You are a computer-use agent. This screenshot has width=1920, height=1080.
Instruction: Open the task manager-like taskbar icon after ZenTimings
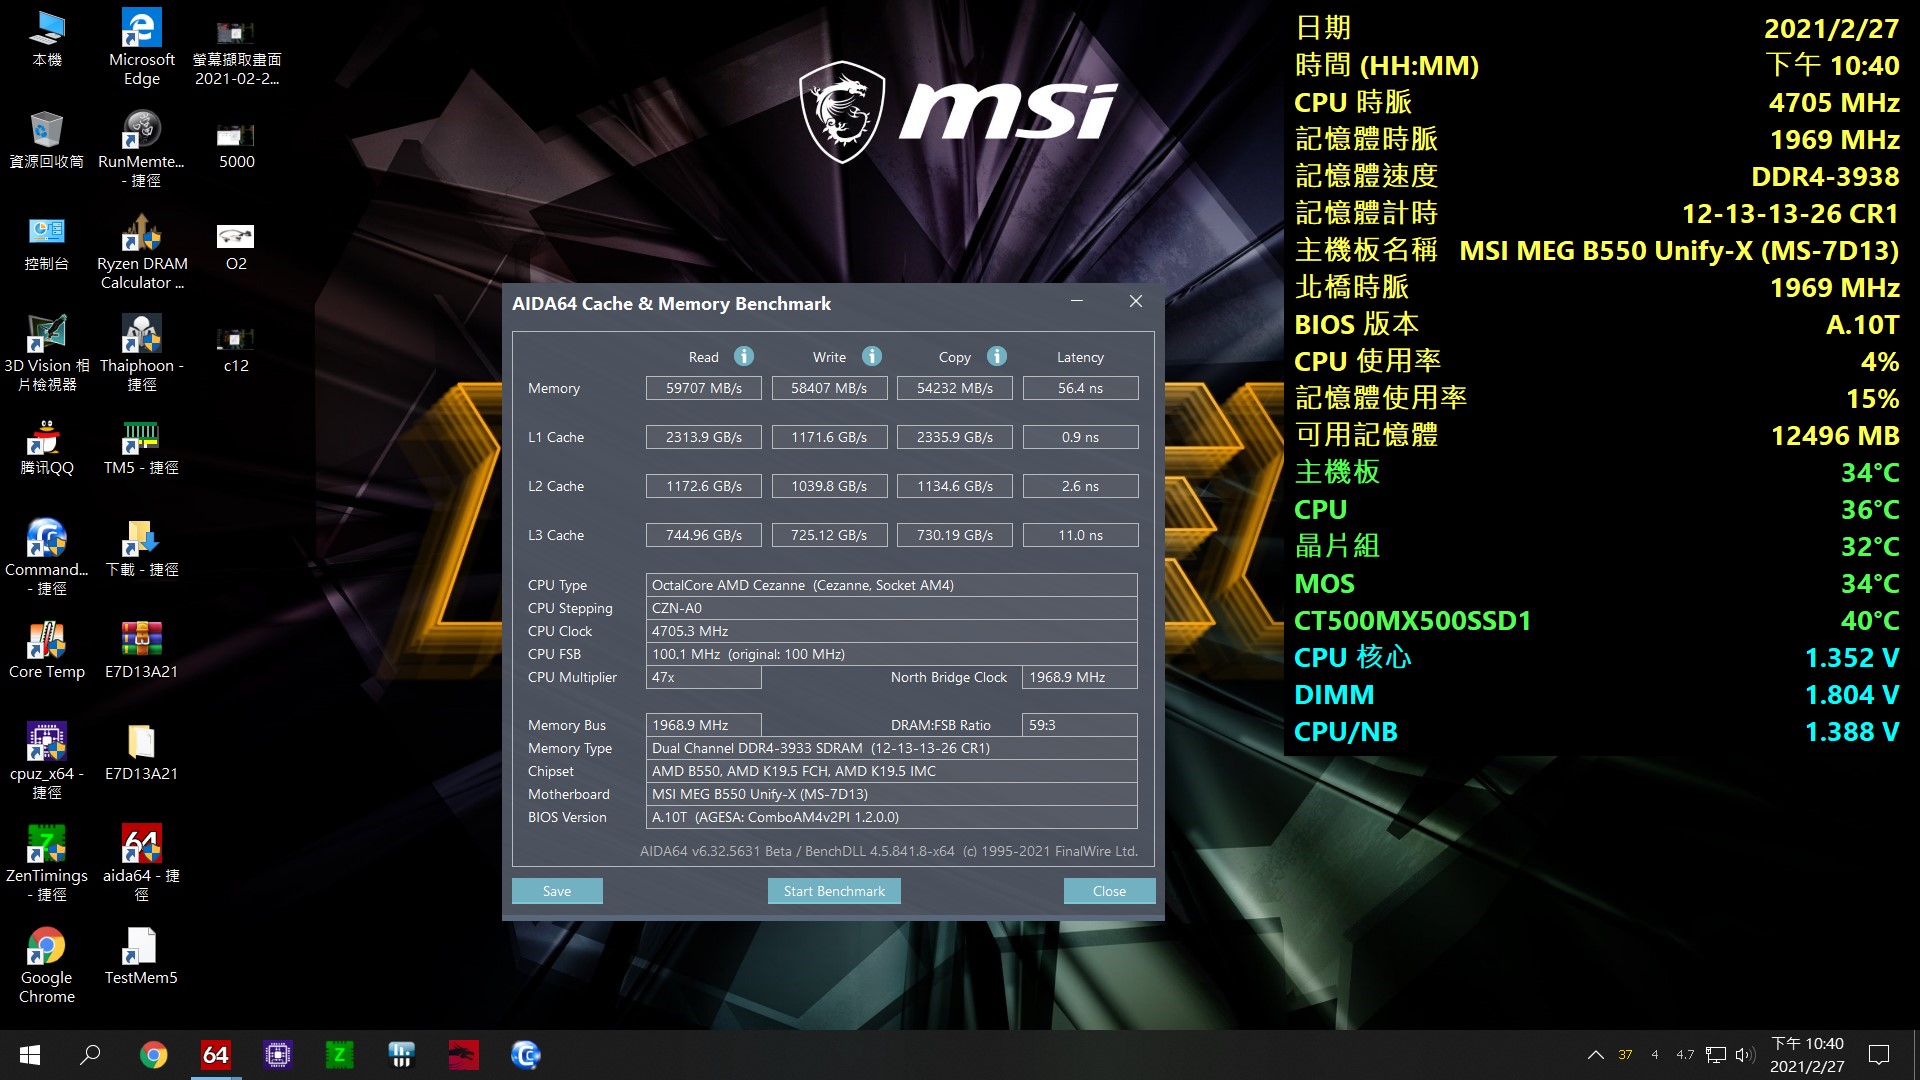pyautogui.click(x=401, y=1055)
